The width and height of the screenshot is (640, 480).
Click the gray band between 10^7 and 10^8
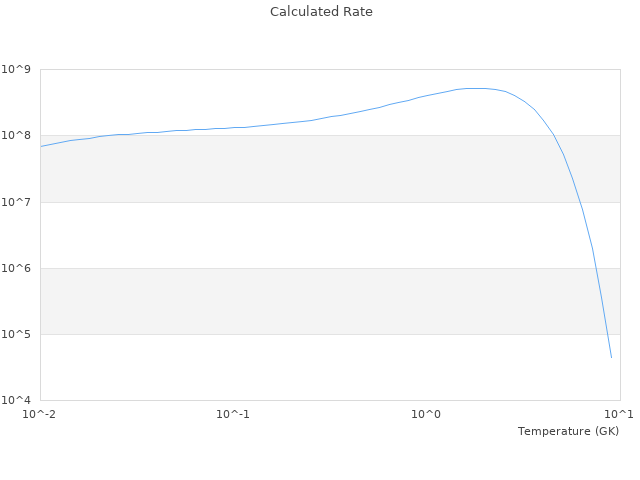(x=300, y=169)
